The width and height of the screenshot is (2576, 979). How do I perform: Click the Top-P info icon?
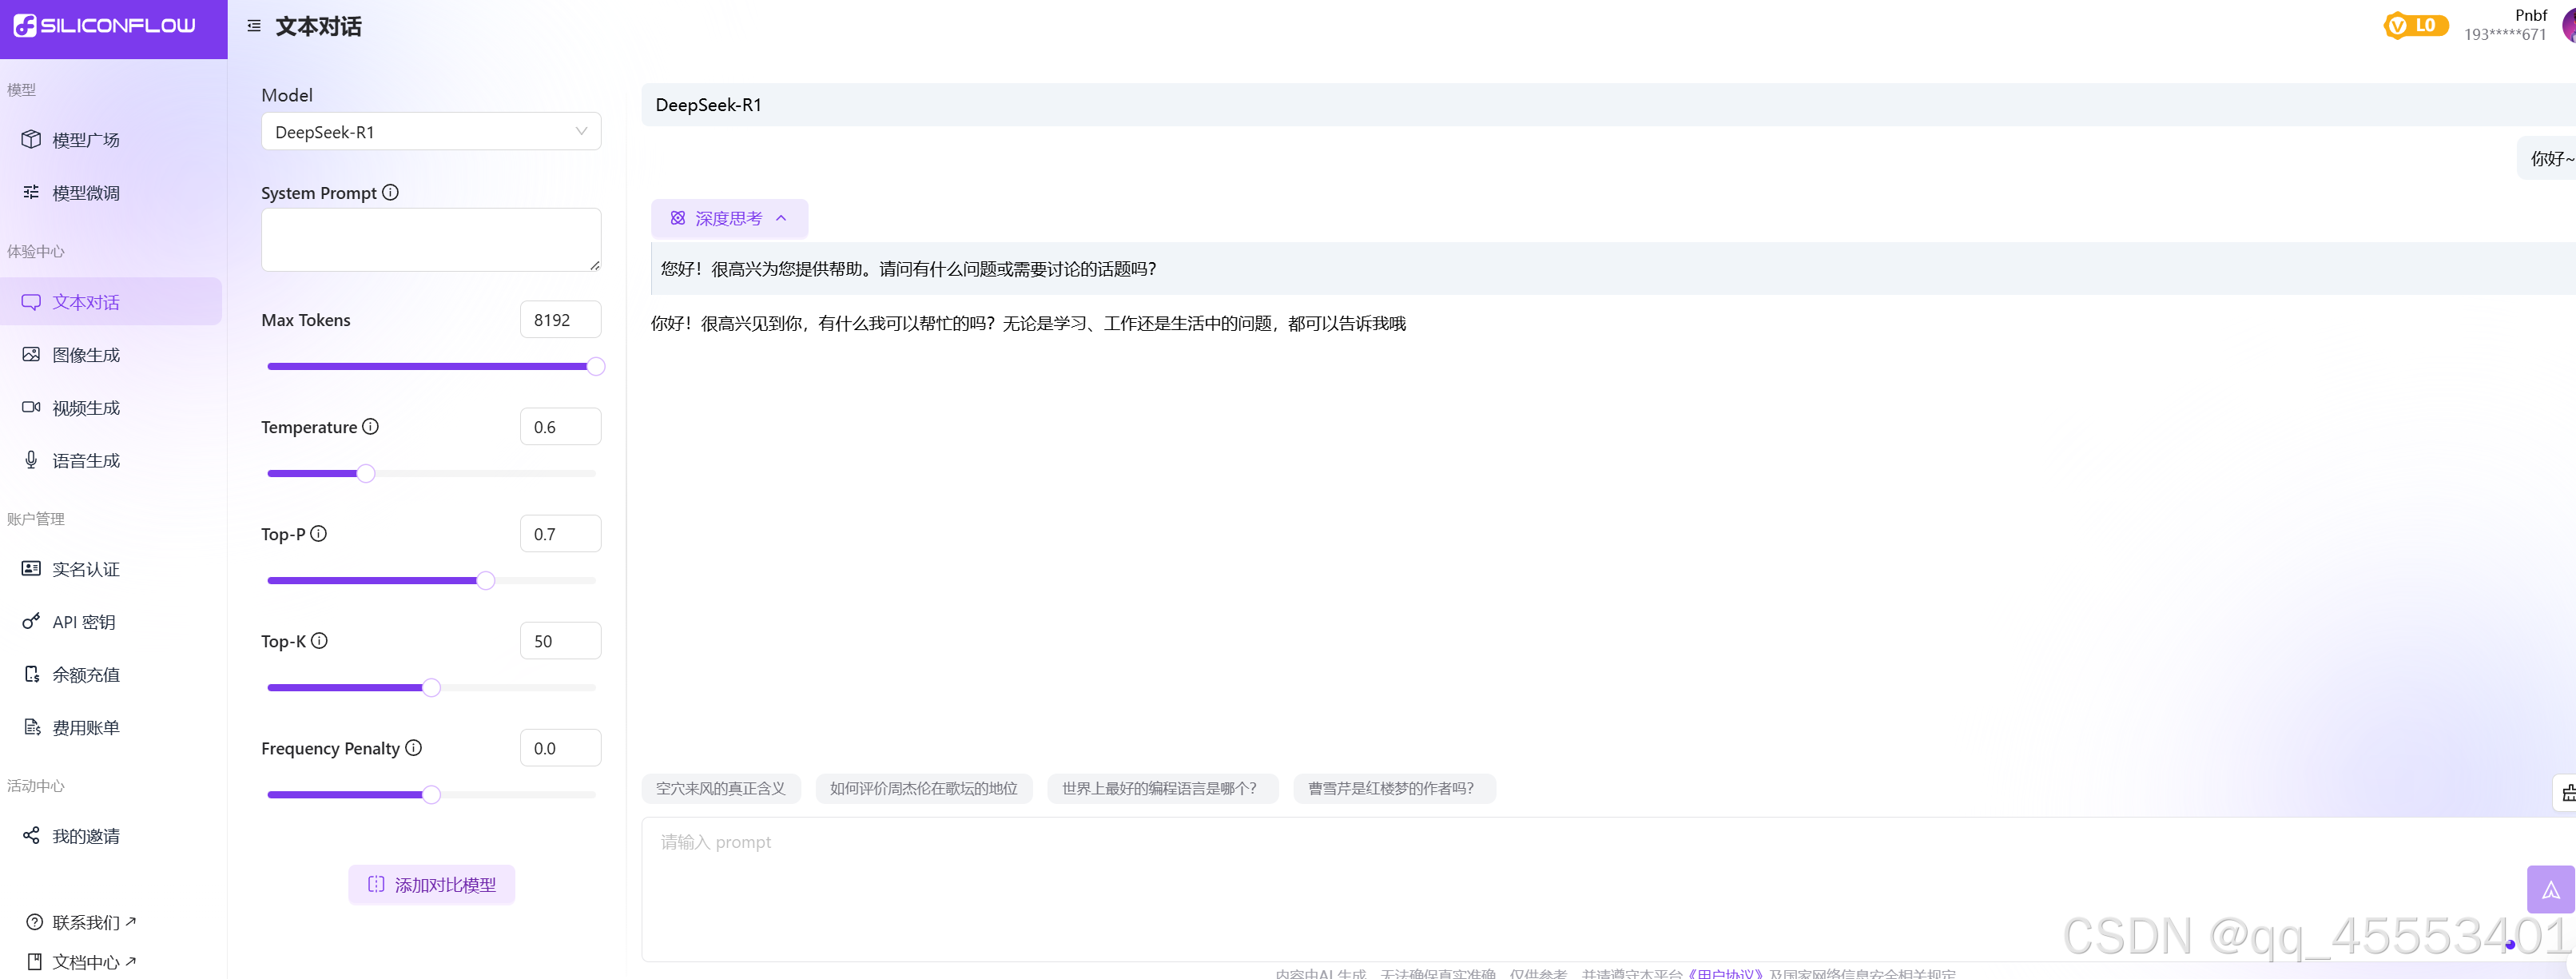318,533
